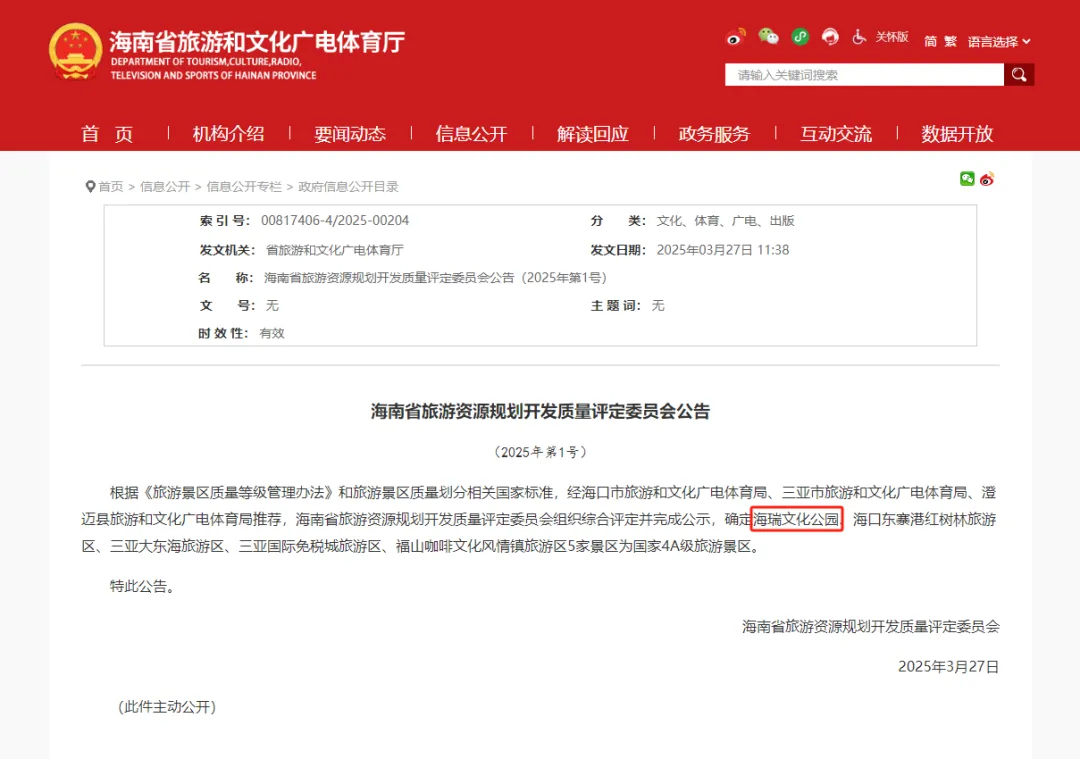The image size is (1080, 759).
Task: Open the 政务服务 navigation item
Action: 714,134
